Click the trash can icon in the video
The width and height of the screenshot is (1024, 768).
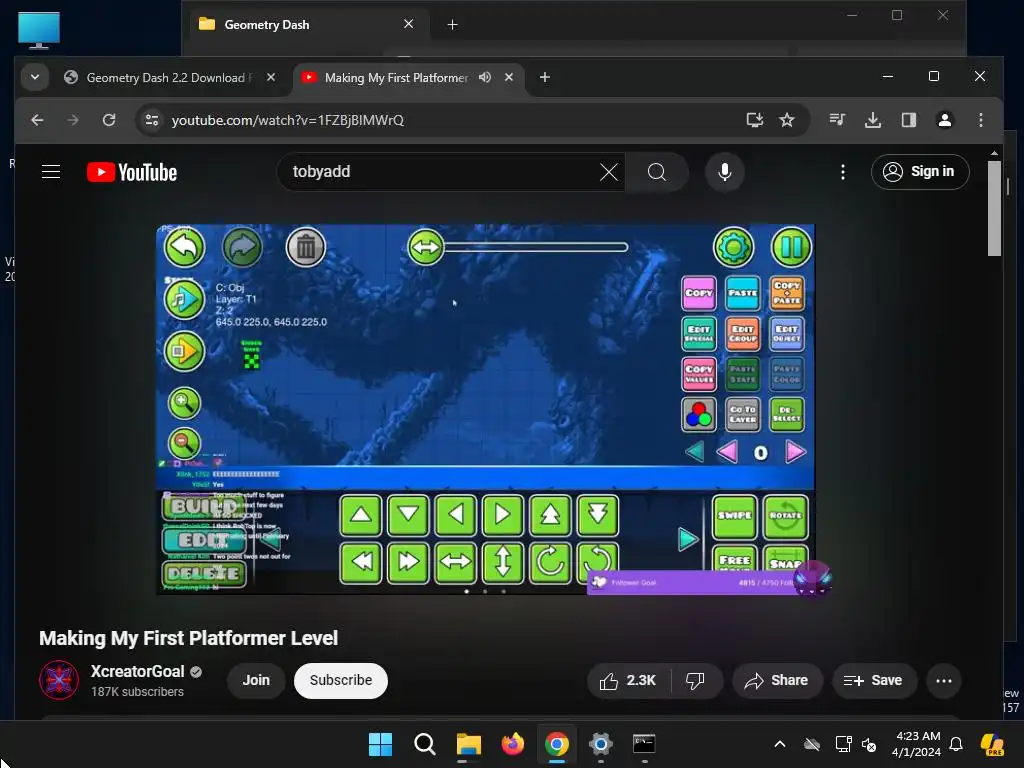pos(306,248)
